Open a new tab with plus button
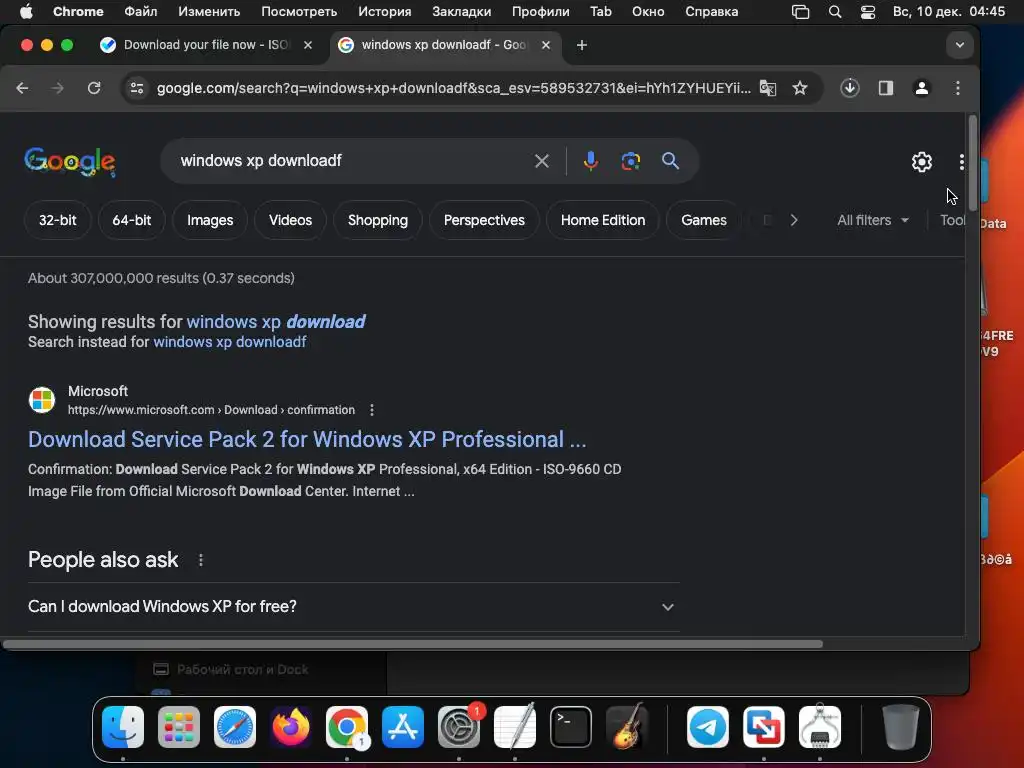1024x768 pixels. click(x=581, y=45)
